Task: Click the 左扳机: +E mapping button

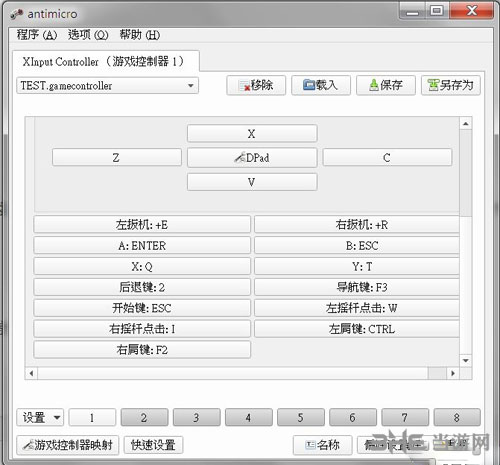Action: [142, 225]
